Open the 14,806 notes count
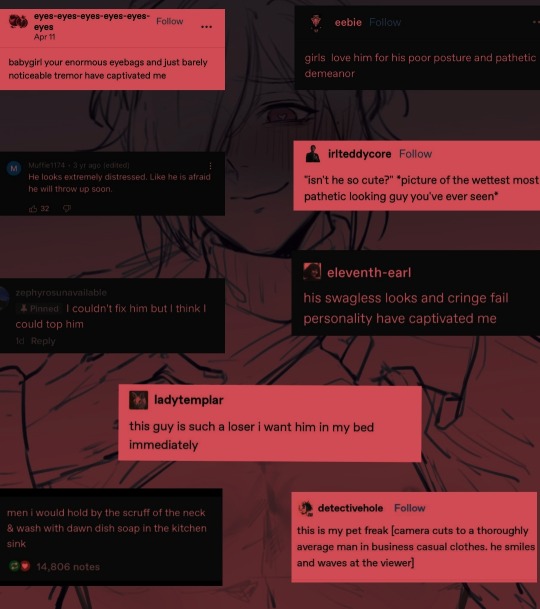Viewport: 540px width, 609px height. (68, 567)
